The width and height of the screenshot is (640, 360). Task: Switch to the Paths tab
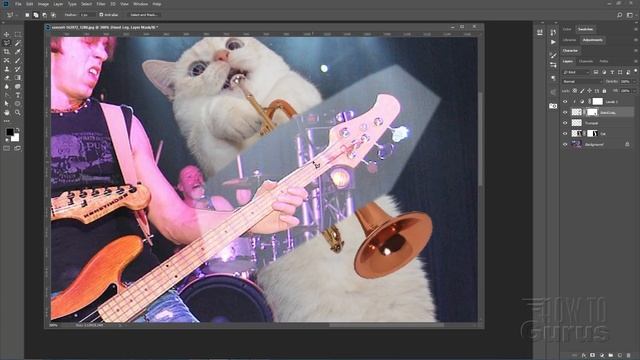(x=604, y=61)
